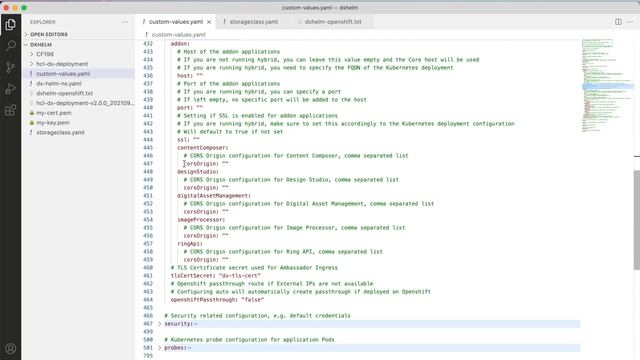Close the custom-values.yaml tab
The width and height of the screenshot is (640, 360).
coord(209,22)
